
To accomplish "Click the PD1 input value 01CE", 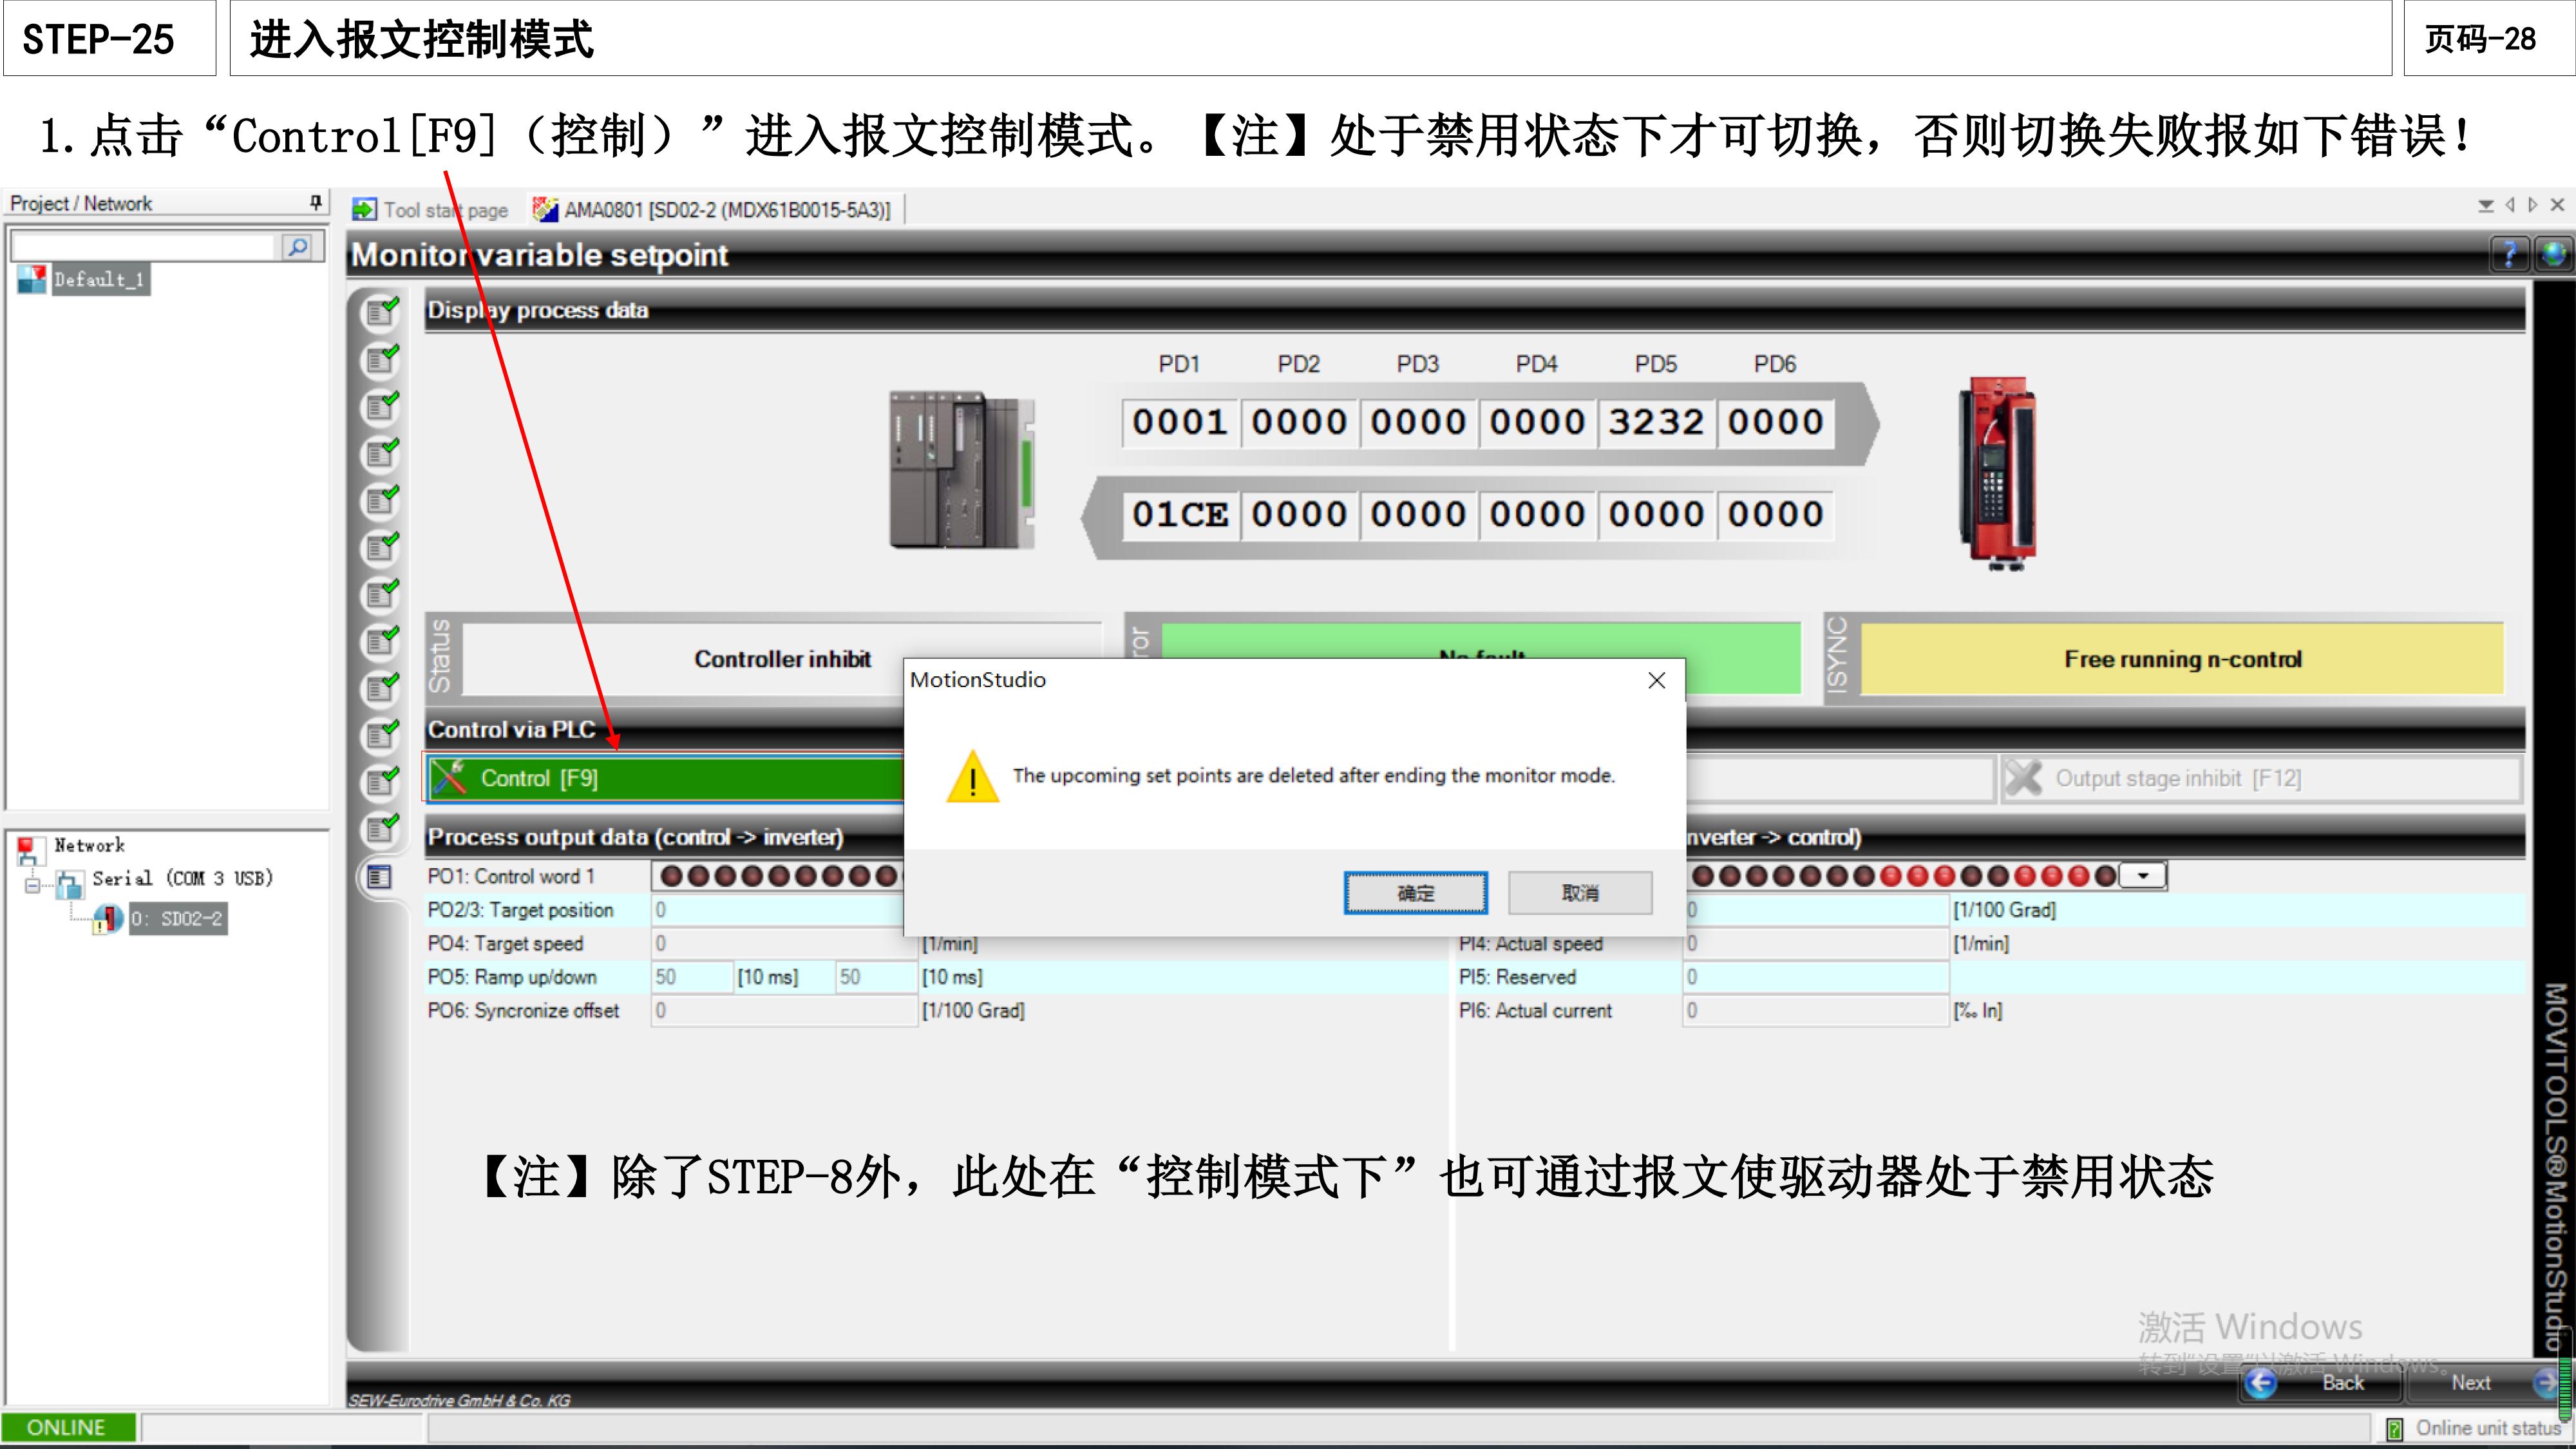I will click(1180, 515).
